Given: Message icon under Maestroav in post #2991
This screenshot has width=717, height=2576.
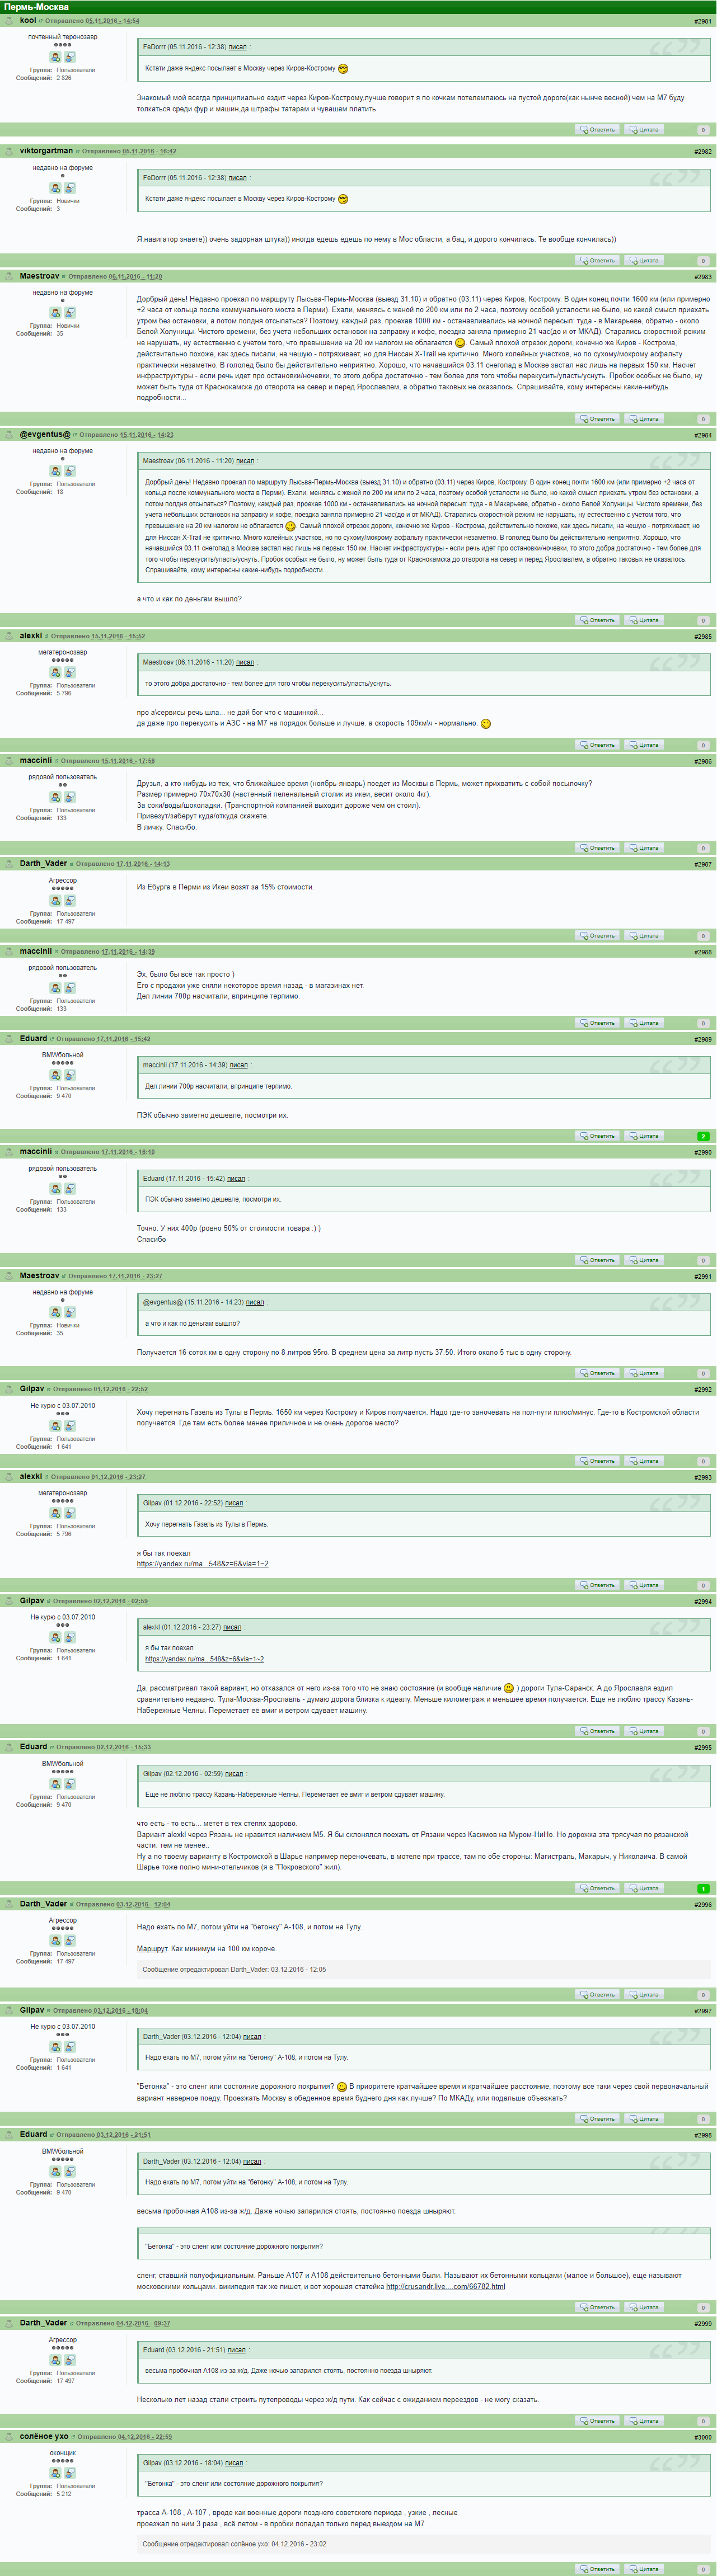Looking at the screenshot, I should point(70,1312).
